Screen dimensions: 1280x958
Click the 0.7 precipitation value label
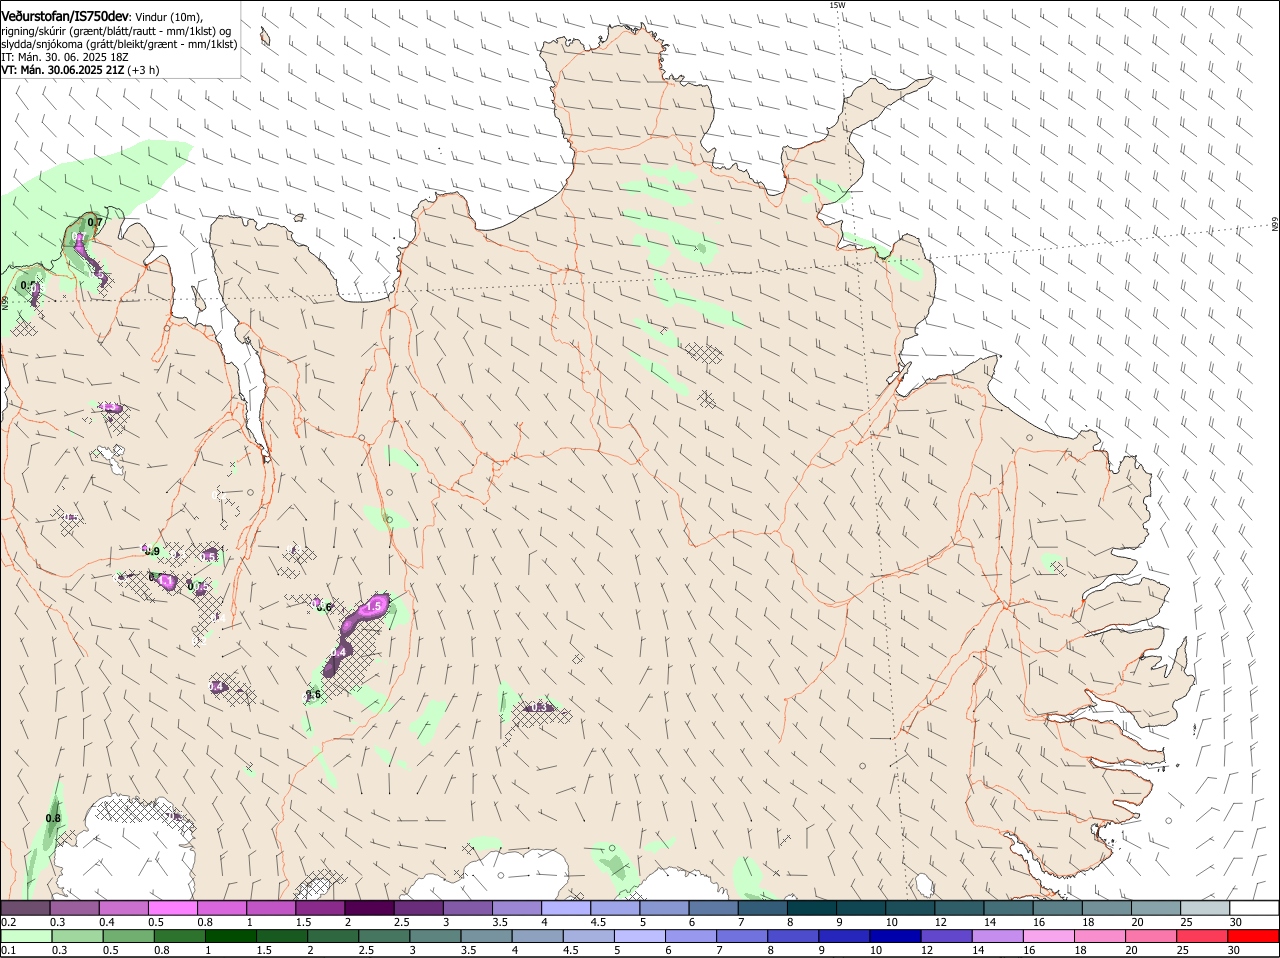pos(95,222)
